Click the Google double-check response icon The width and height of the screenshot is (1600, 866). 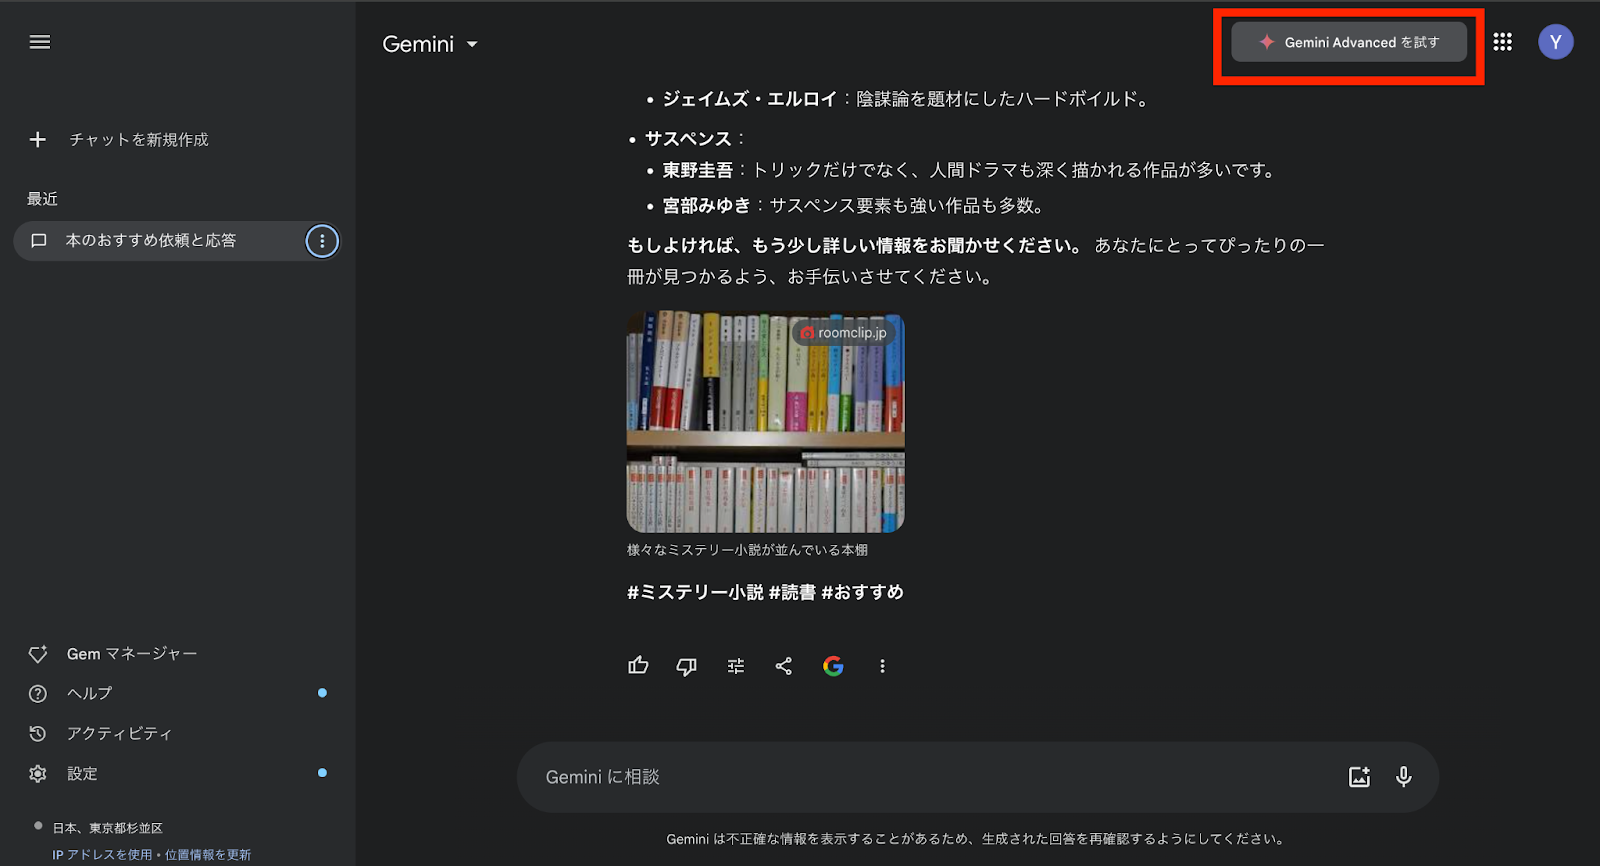coord(833,666)
